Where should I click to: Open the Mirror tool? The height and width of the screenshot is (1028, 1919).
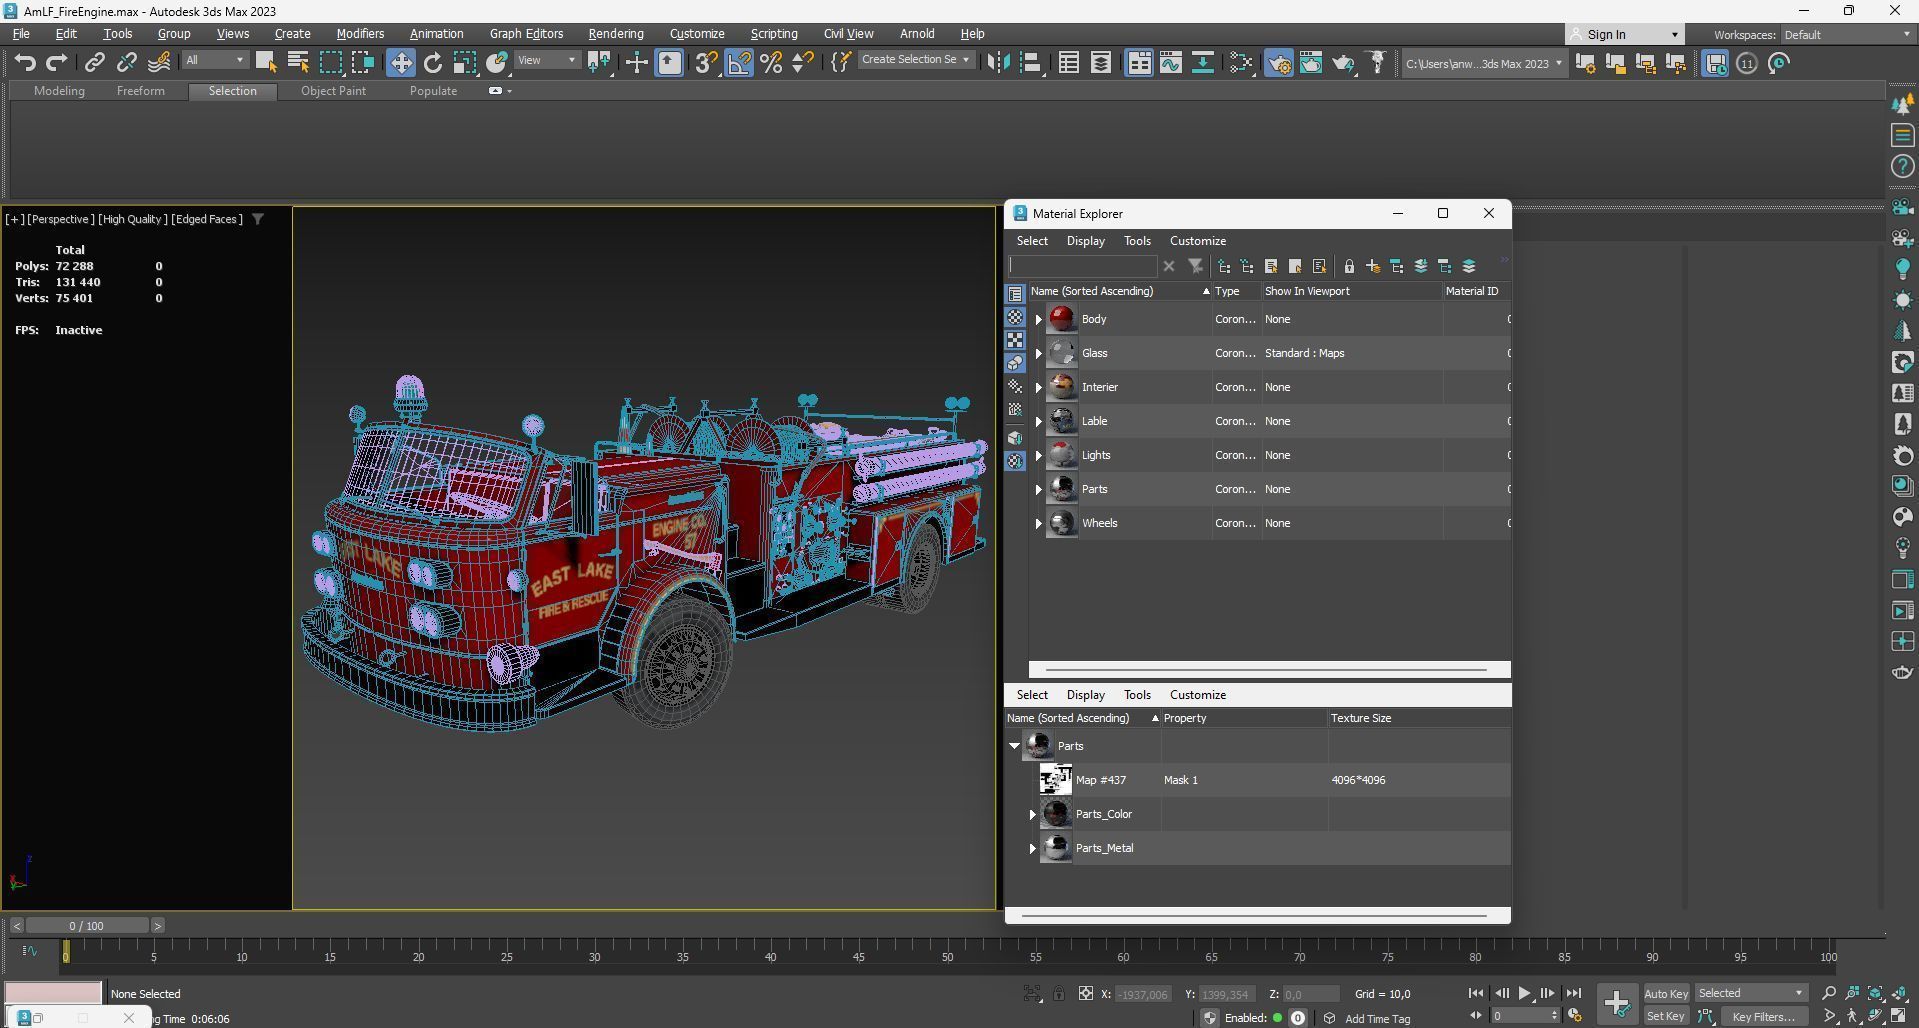pos(997,63)
